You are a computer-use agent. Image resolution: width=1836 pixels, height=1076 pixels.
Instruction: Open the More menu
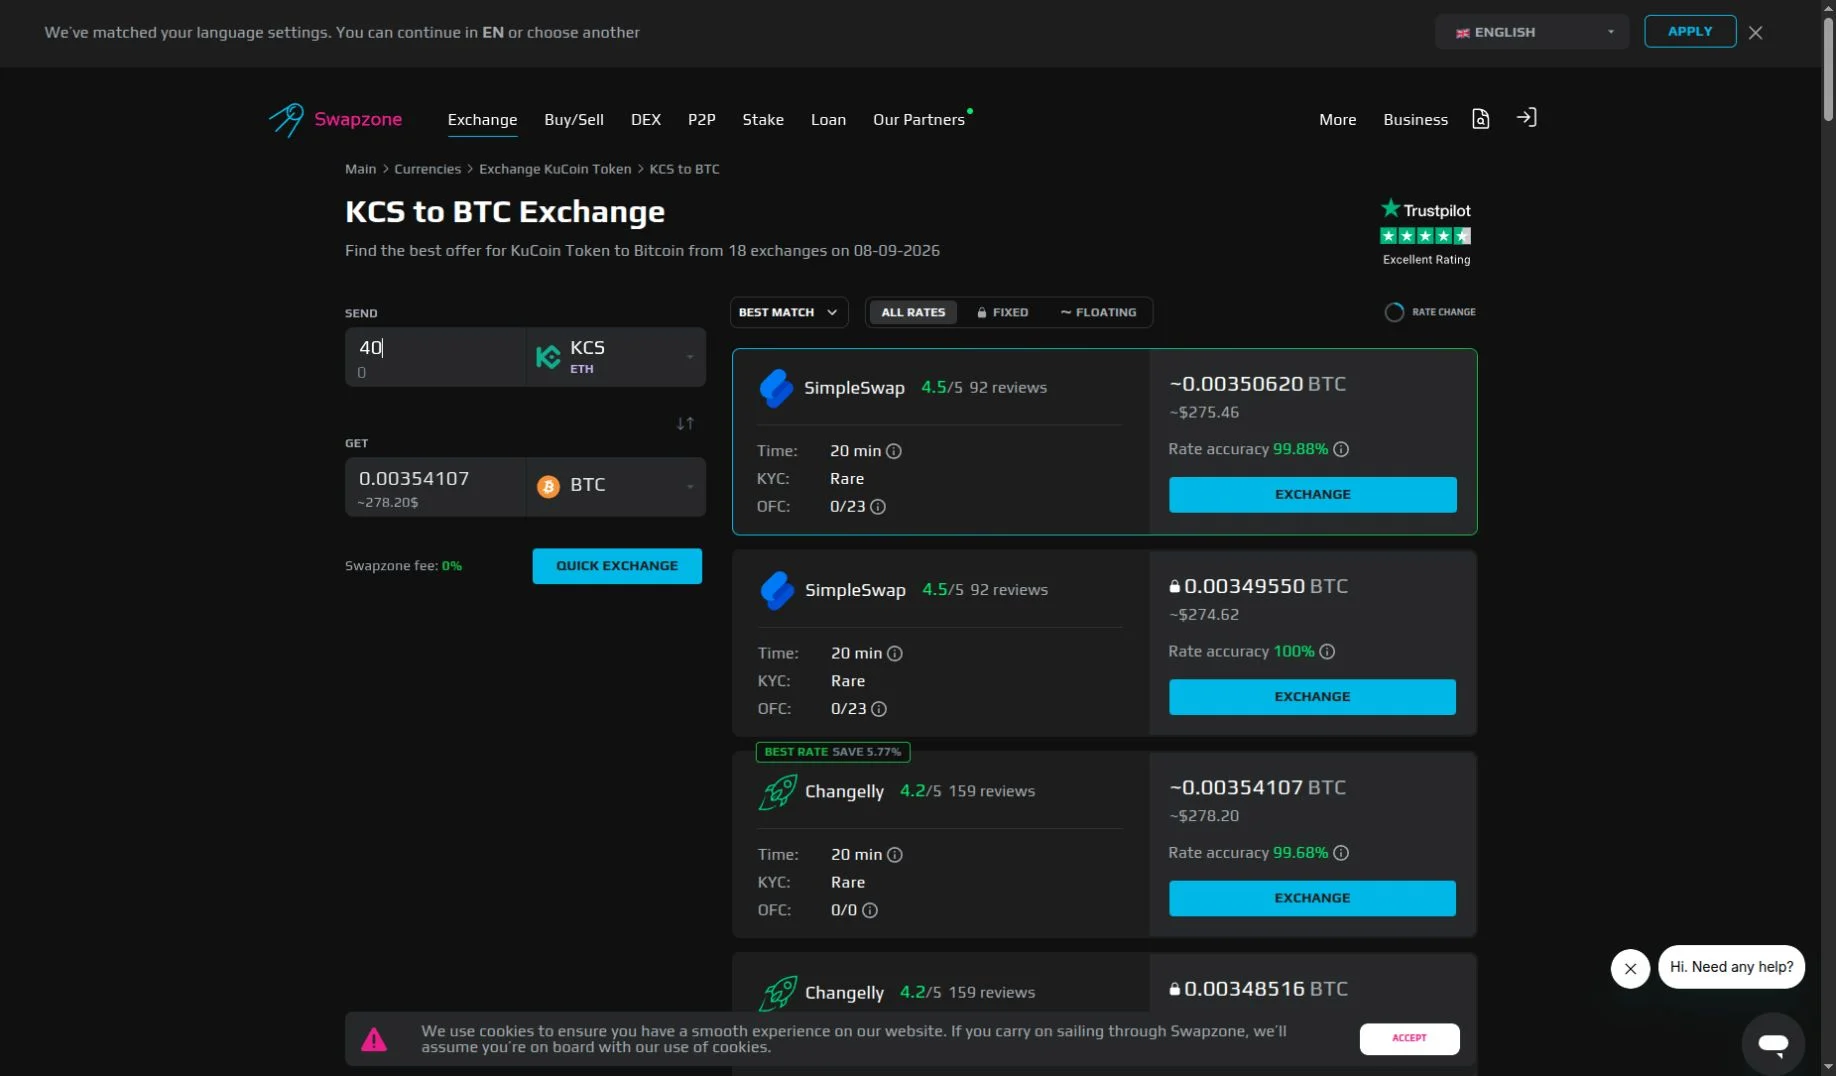point(1337,120)
